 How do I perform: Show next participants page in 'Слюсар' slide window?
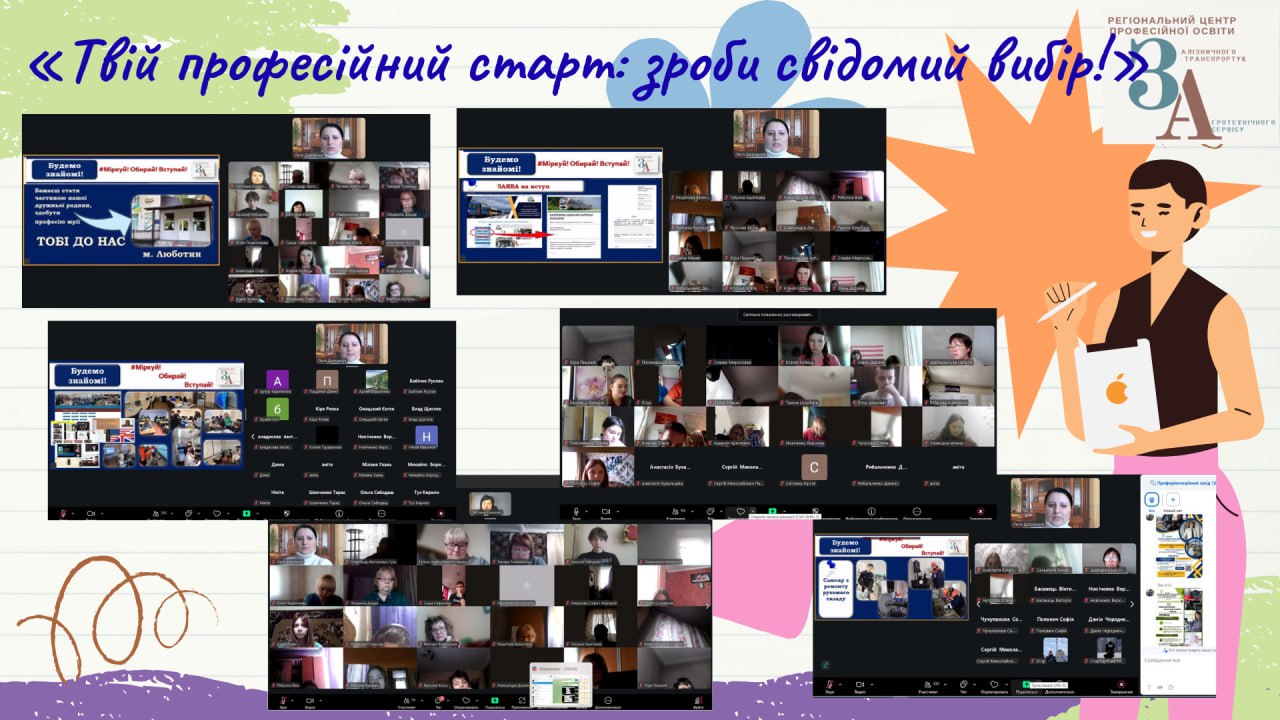tap(1132, 603)
